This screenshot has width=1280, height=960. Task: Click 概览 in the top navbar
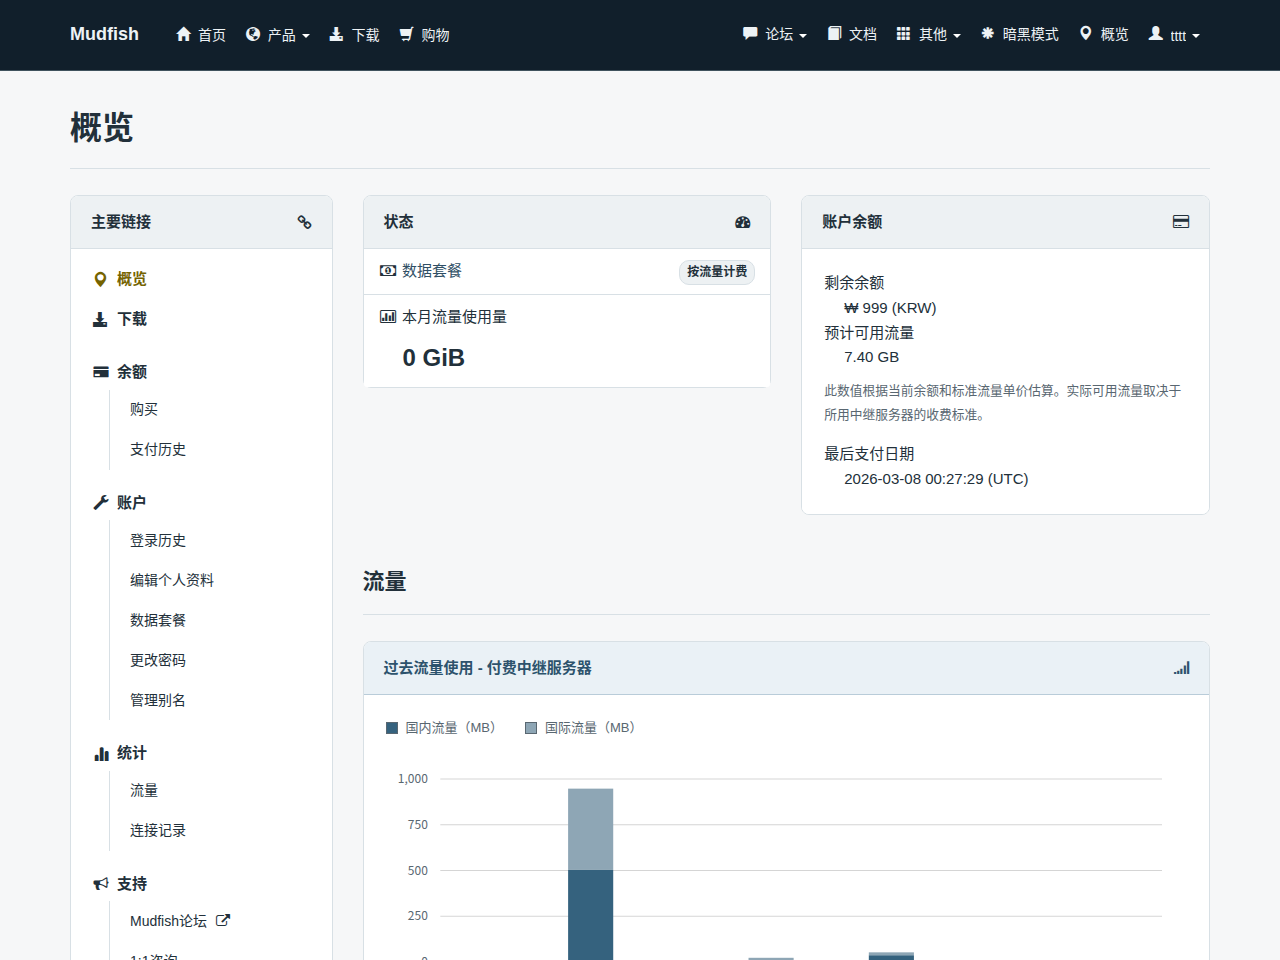click(1104, 34)
